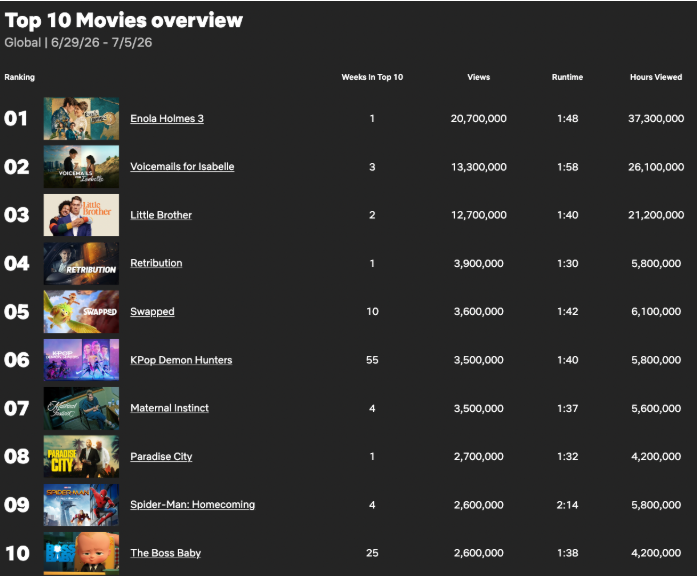Open the KPop Demon Hunters link
Viewport: 697px width, 576px height.
(181, 360)
